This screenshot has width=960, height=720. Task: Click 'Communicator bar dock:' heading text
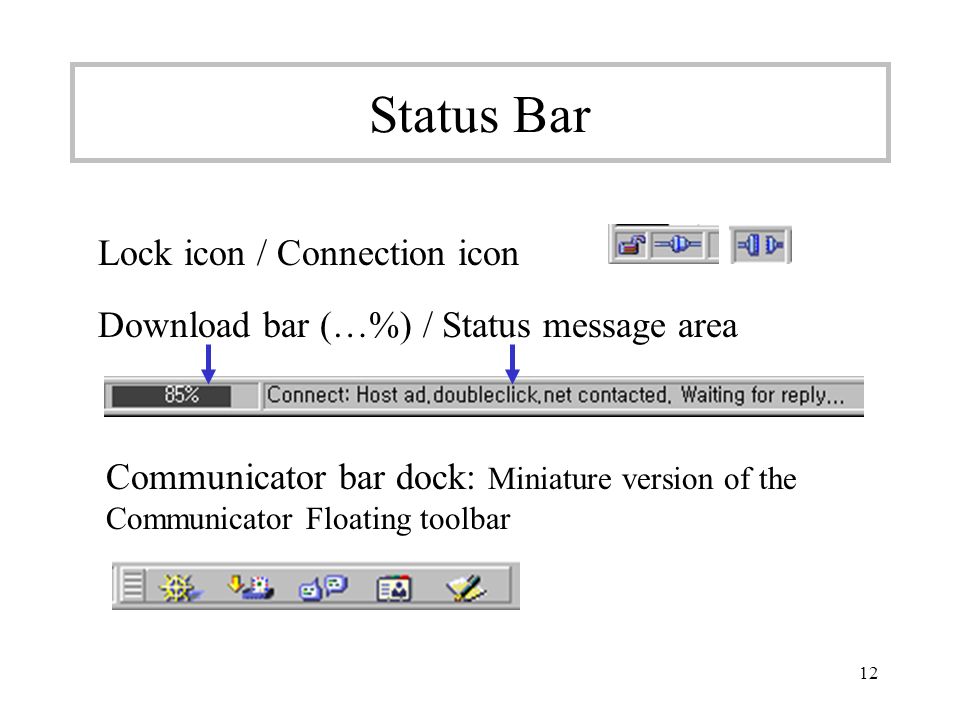click(x=290, y=477)
